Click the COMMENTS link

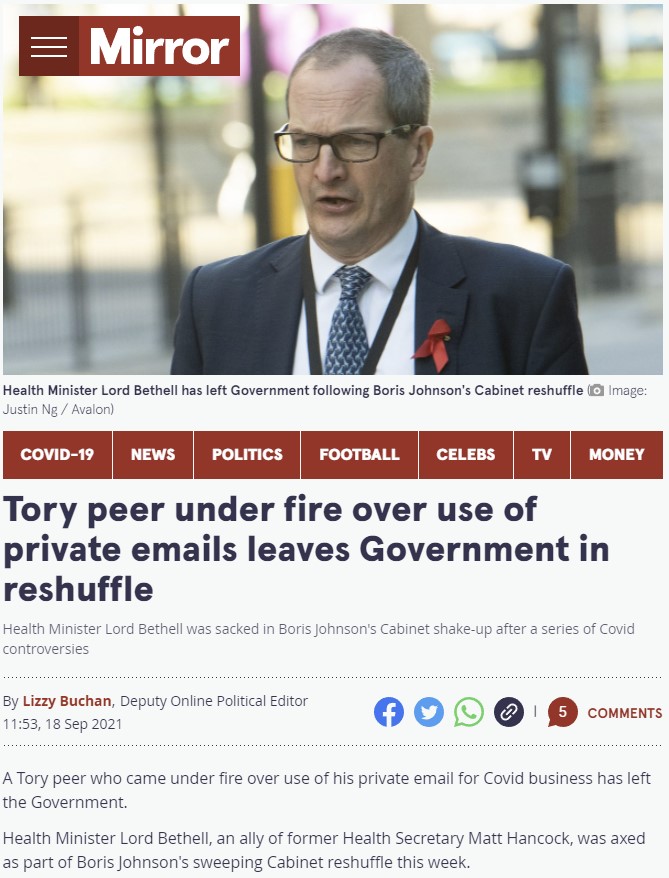pyautogui.click(x=625, y=713)
